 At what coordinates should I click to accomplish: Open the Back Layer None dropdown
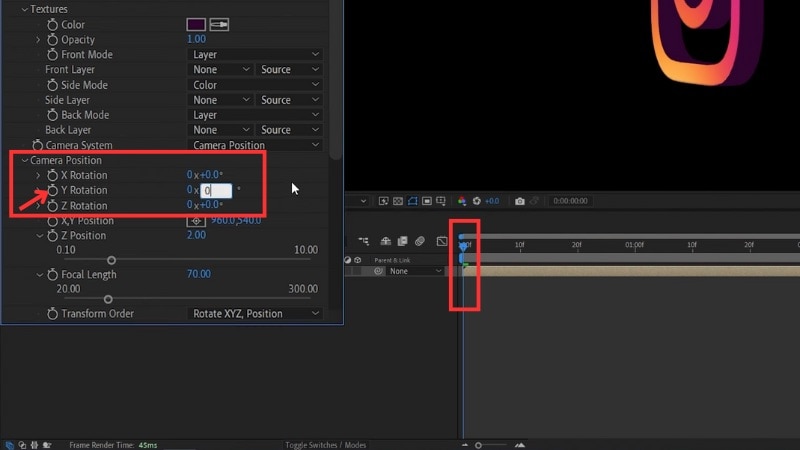click(x=220, y=130)
